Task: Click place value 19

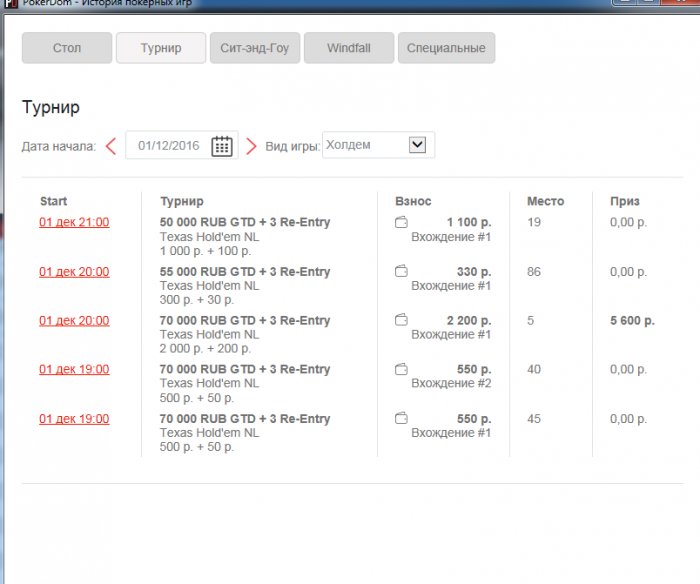Action: 534,222
